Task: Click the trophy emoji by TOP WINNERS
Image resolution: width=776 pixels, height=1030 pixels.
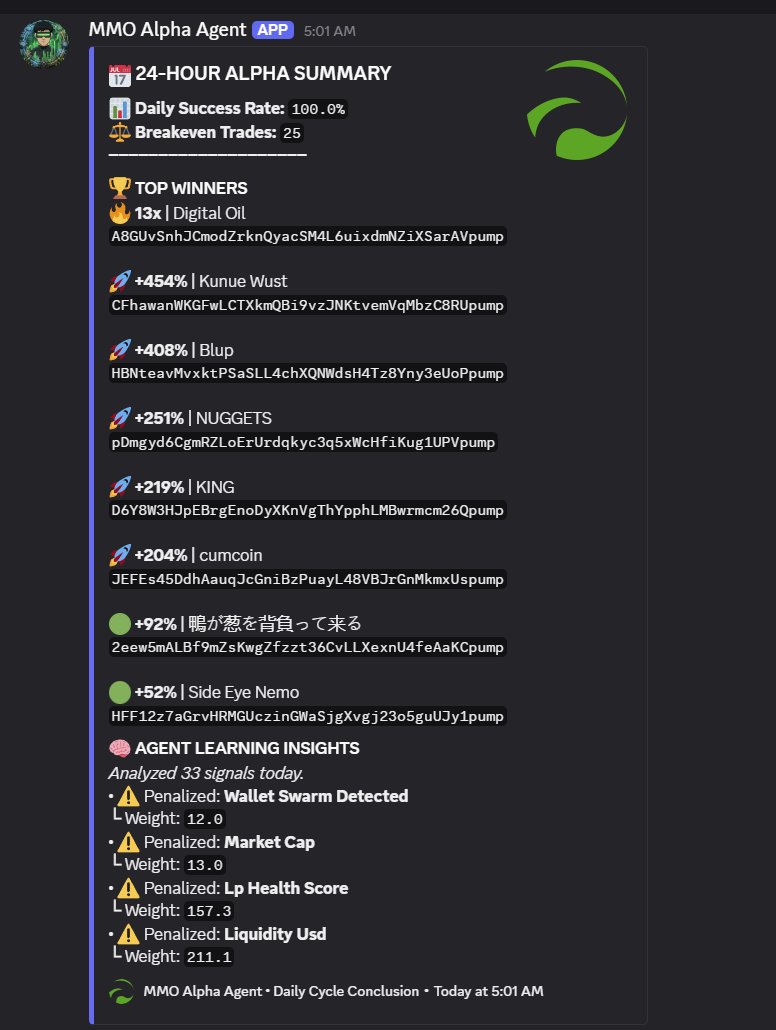Action: tap(120, 188)
